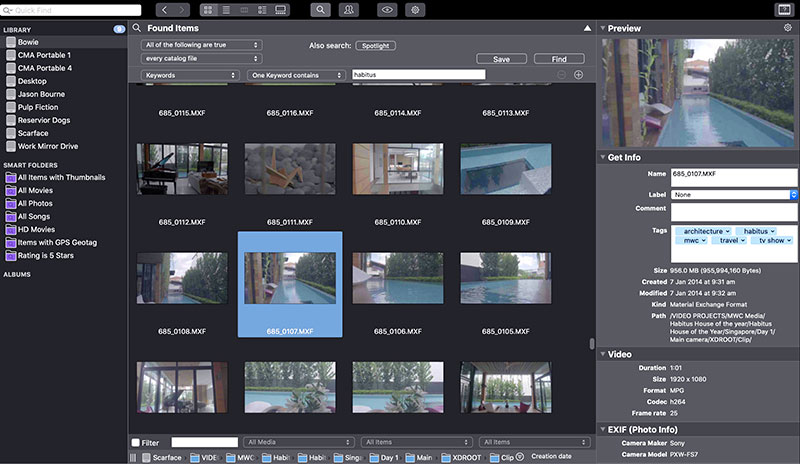This screenshot has height=464, width=800.
Task: Click the keyword field containing habitus
Action: (x=418, y=75)
